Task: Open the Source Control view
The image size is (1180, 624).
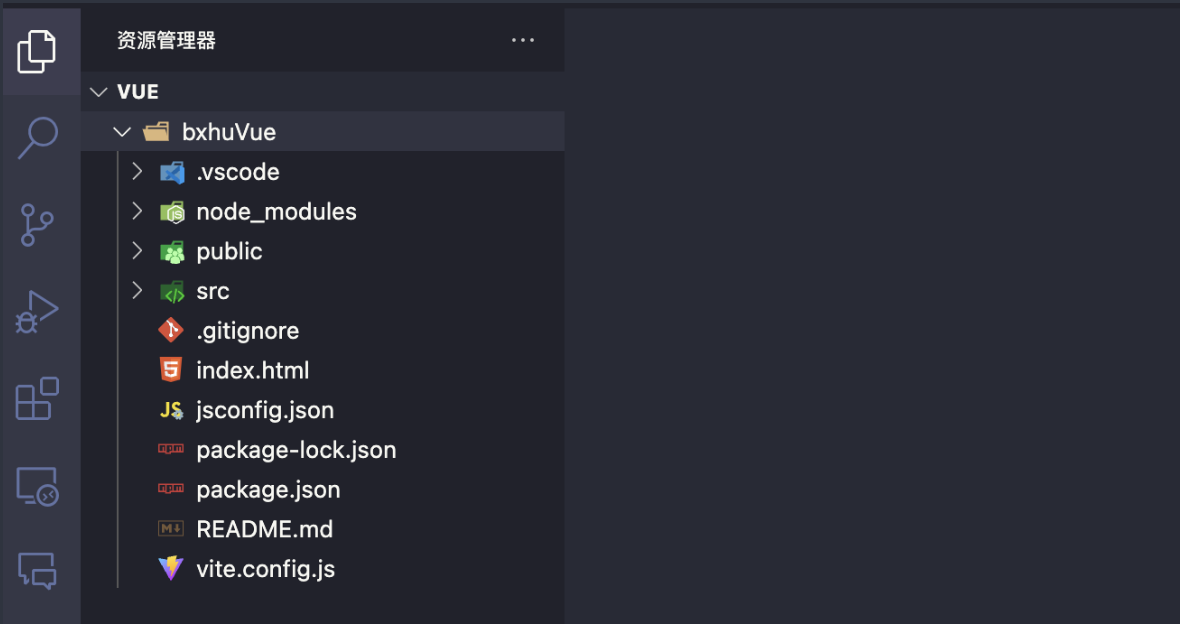Action: 38,225
